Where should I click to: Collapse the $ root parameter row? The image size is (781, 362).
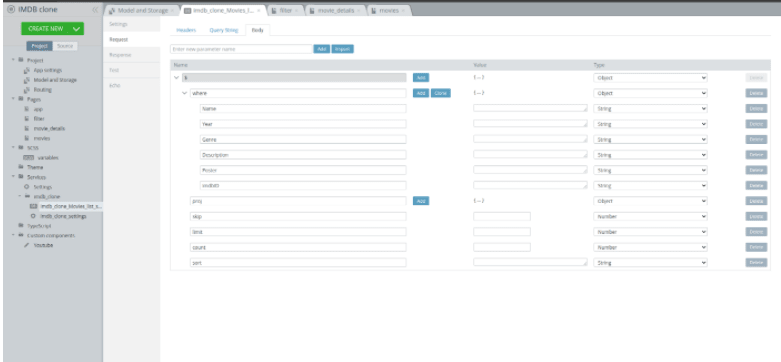pos(177,78)
